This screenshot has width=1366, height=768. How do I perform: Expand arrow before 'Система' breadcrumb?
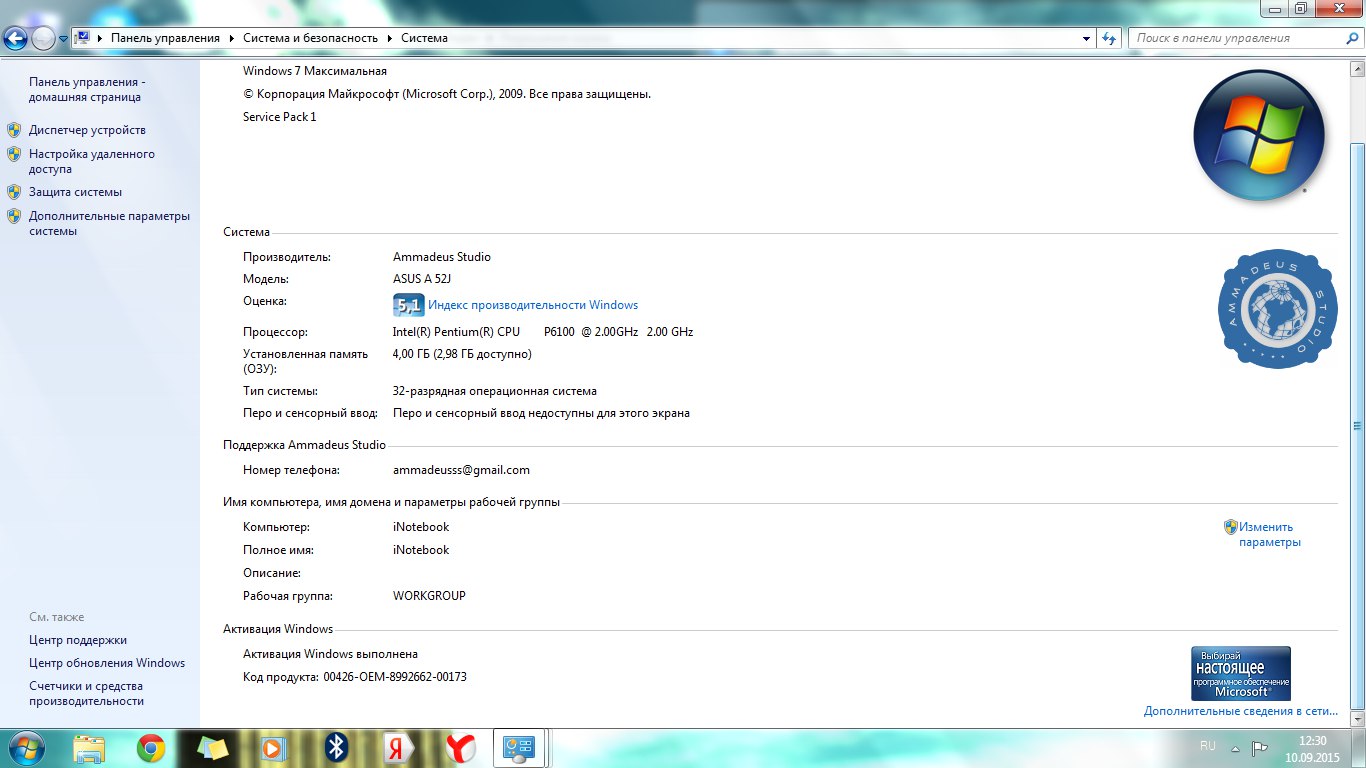coord(390,38)
